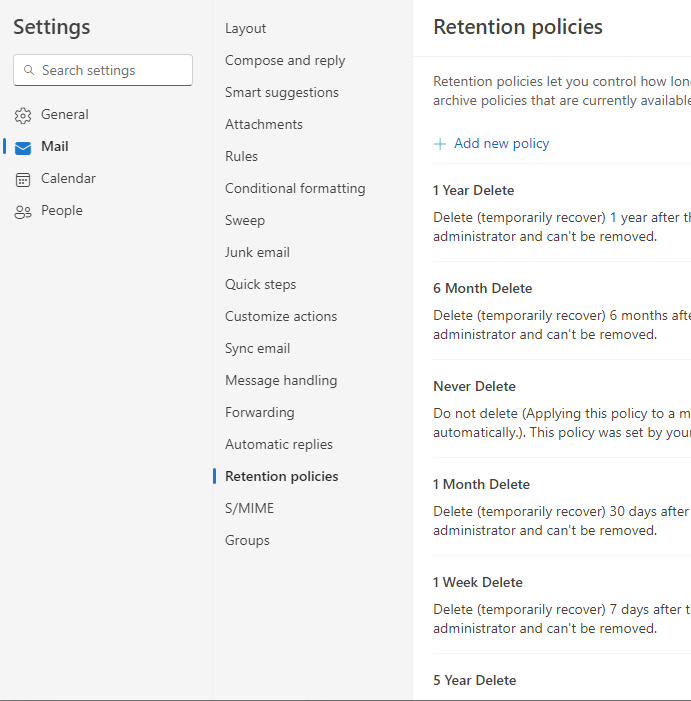Go to Groups settings
This screenshot has height=701, width=691.
(x=247, y=541)
